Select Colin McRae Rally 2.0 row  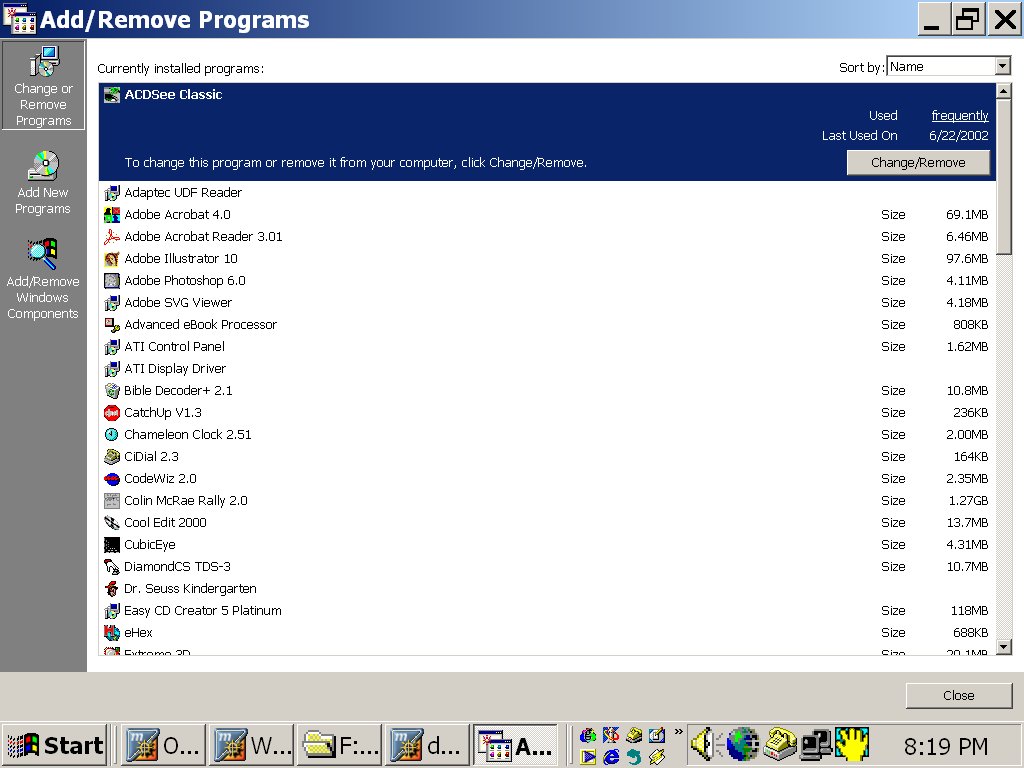click(547, 501)
